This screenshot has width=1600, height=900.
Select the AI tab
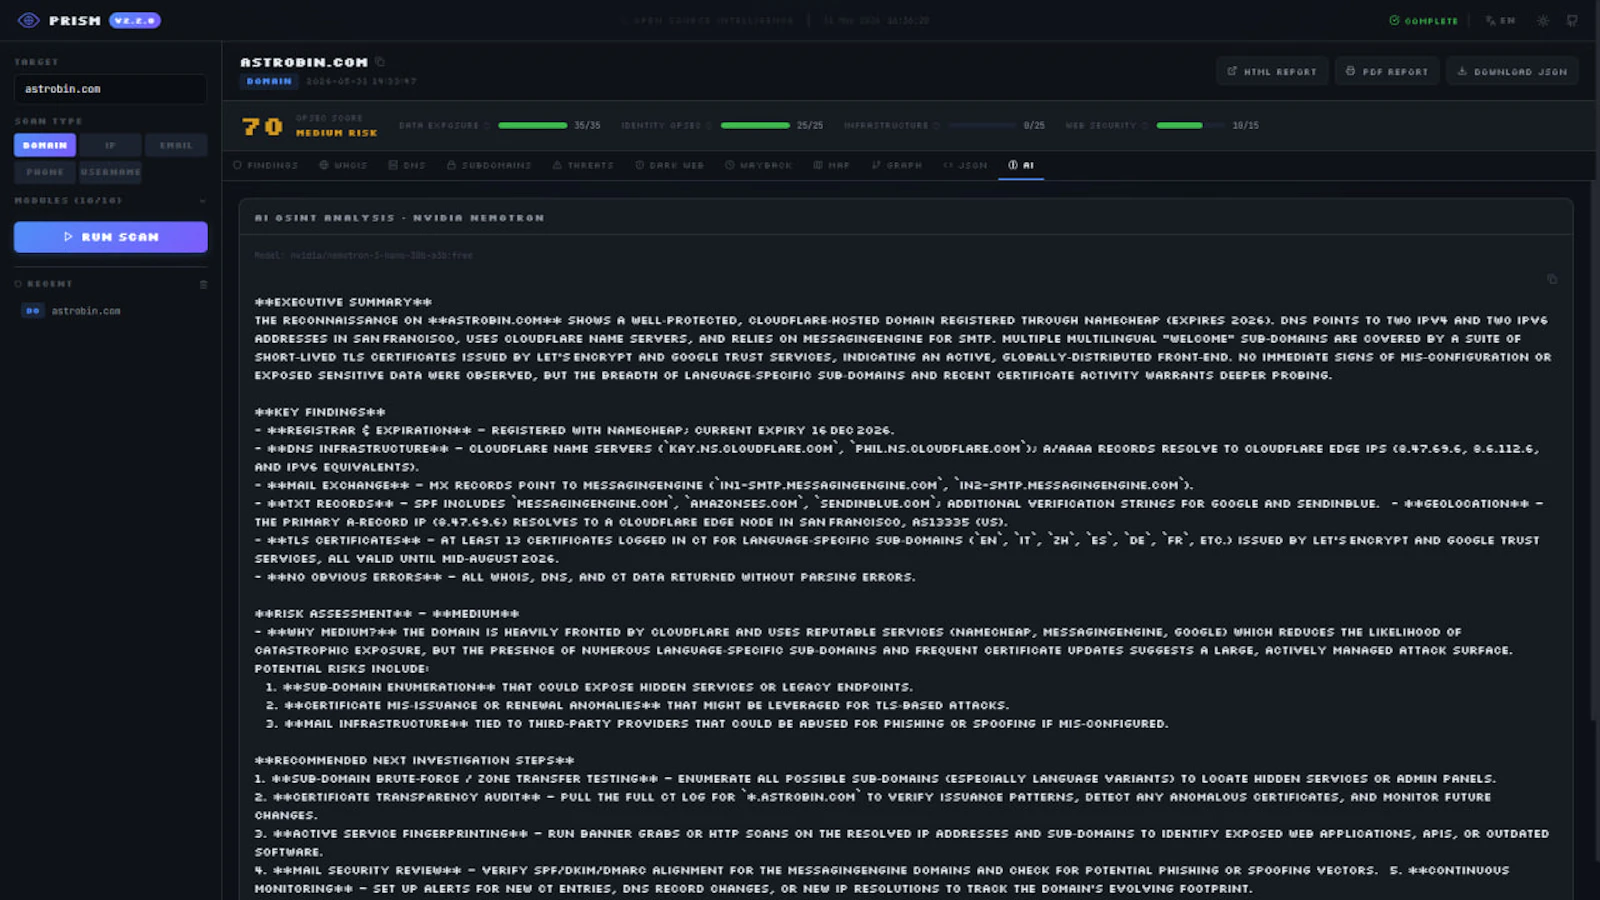point(1021,165)
